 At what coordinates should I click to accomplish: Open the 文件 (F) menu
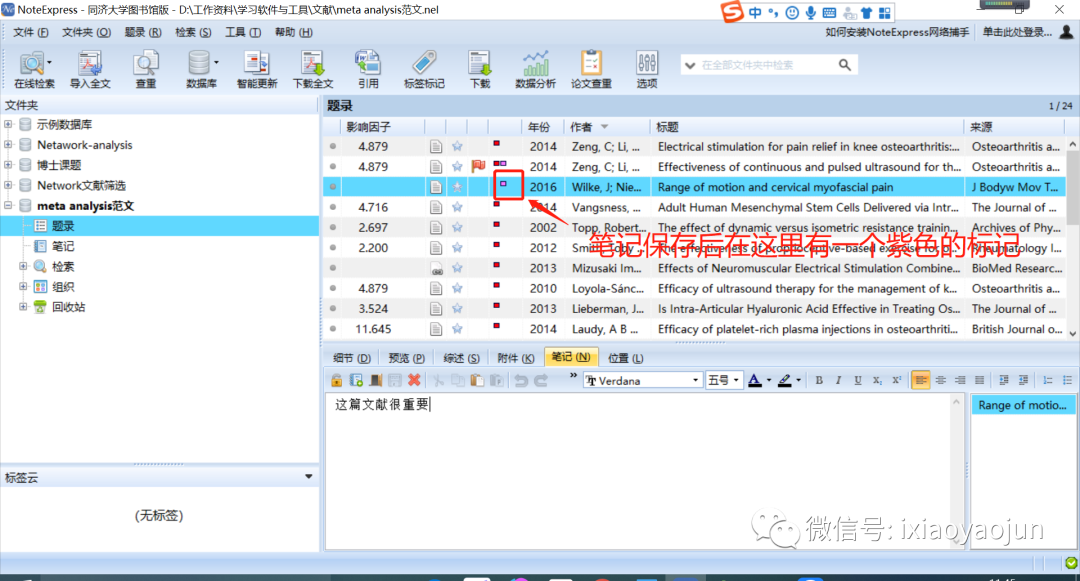click(x=31, y=32)
